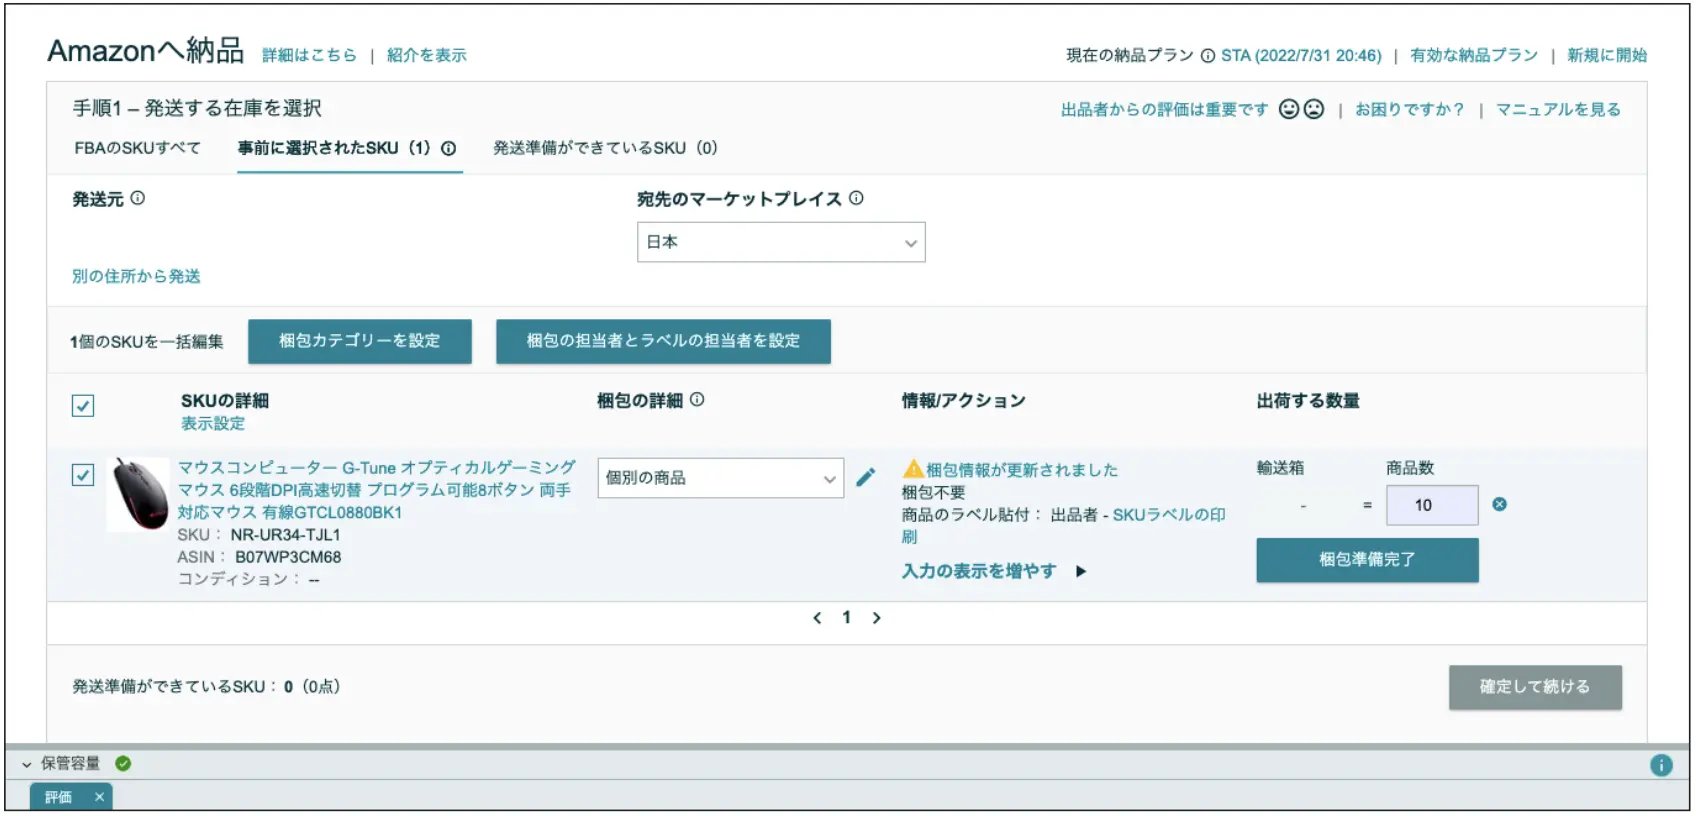The image size is (1696, 816).
Task: Click 梱包情報が更新されました link
Action: coord(1022,470)
